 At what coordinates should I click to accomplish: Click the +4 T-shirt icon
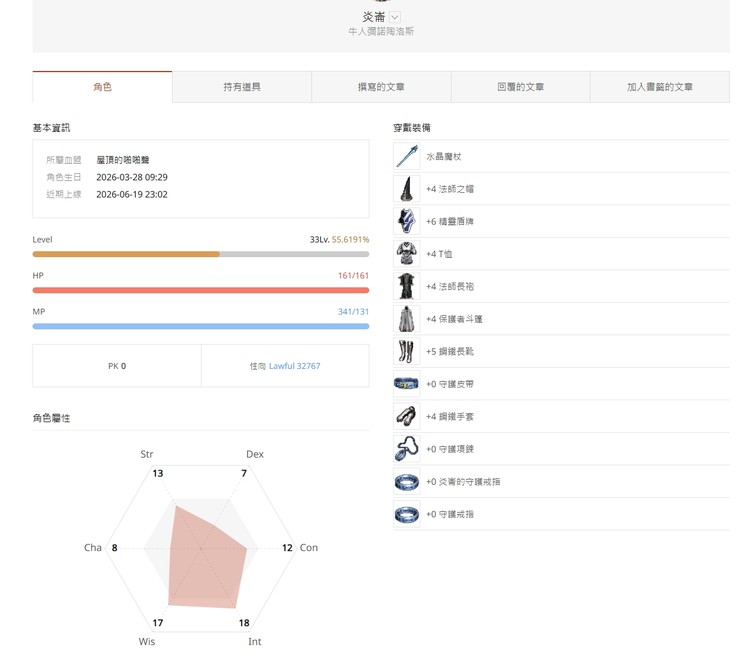pos(407,254)
